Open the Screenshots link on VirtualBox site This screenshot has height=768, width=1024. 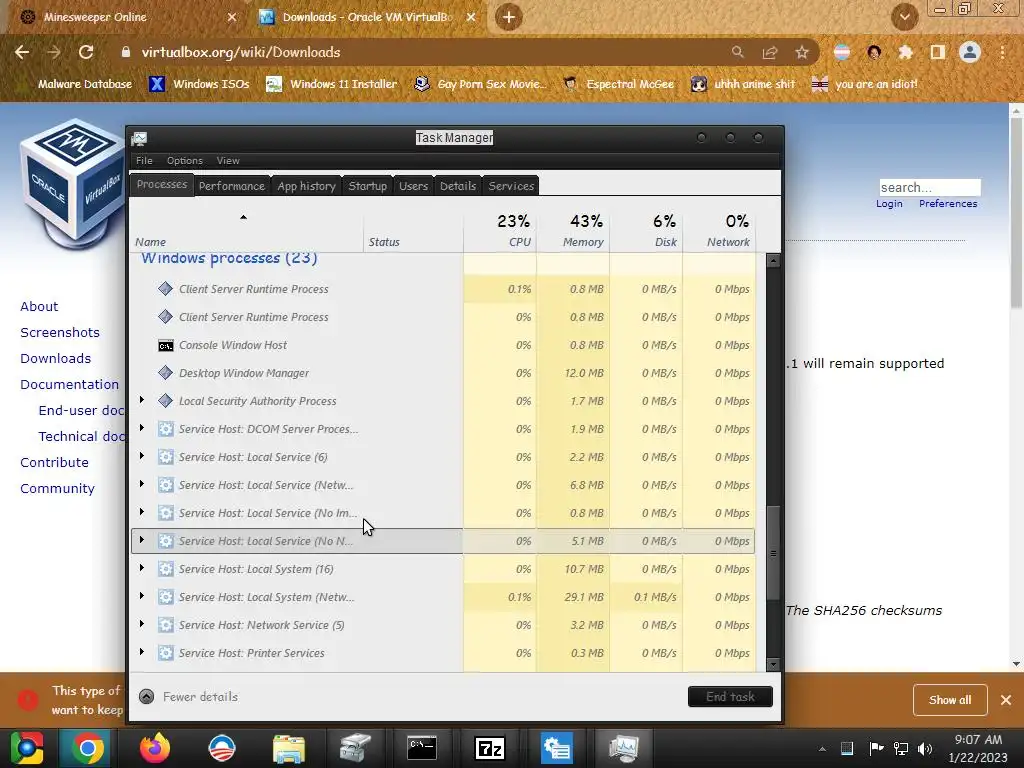pyautogui.click(x=60, y=332)
